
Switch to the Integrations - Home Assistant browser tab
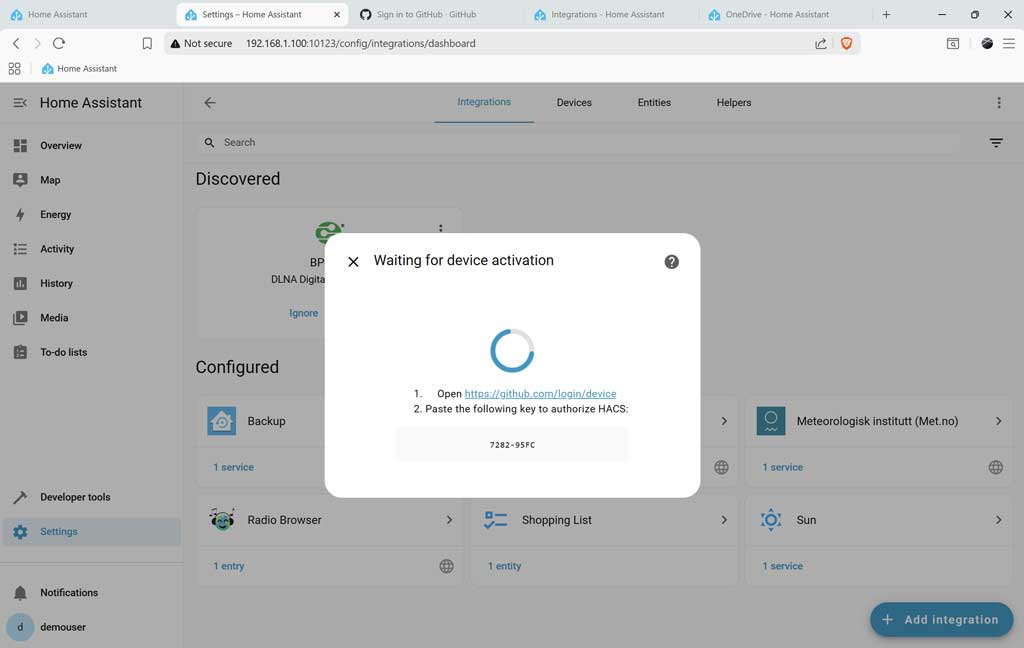click(x=607, y=14)
